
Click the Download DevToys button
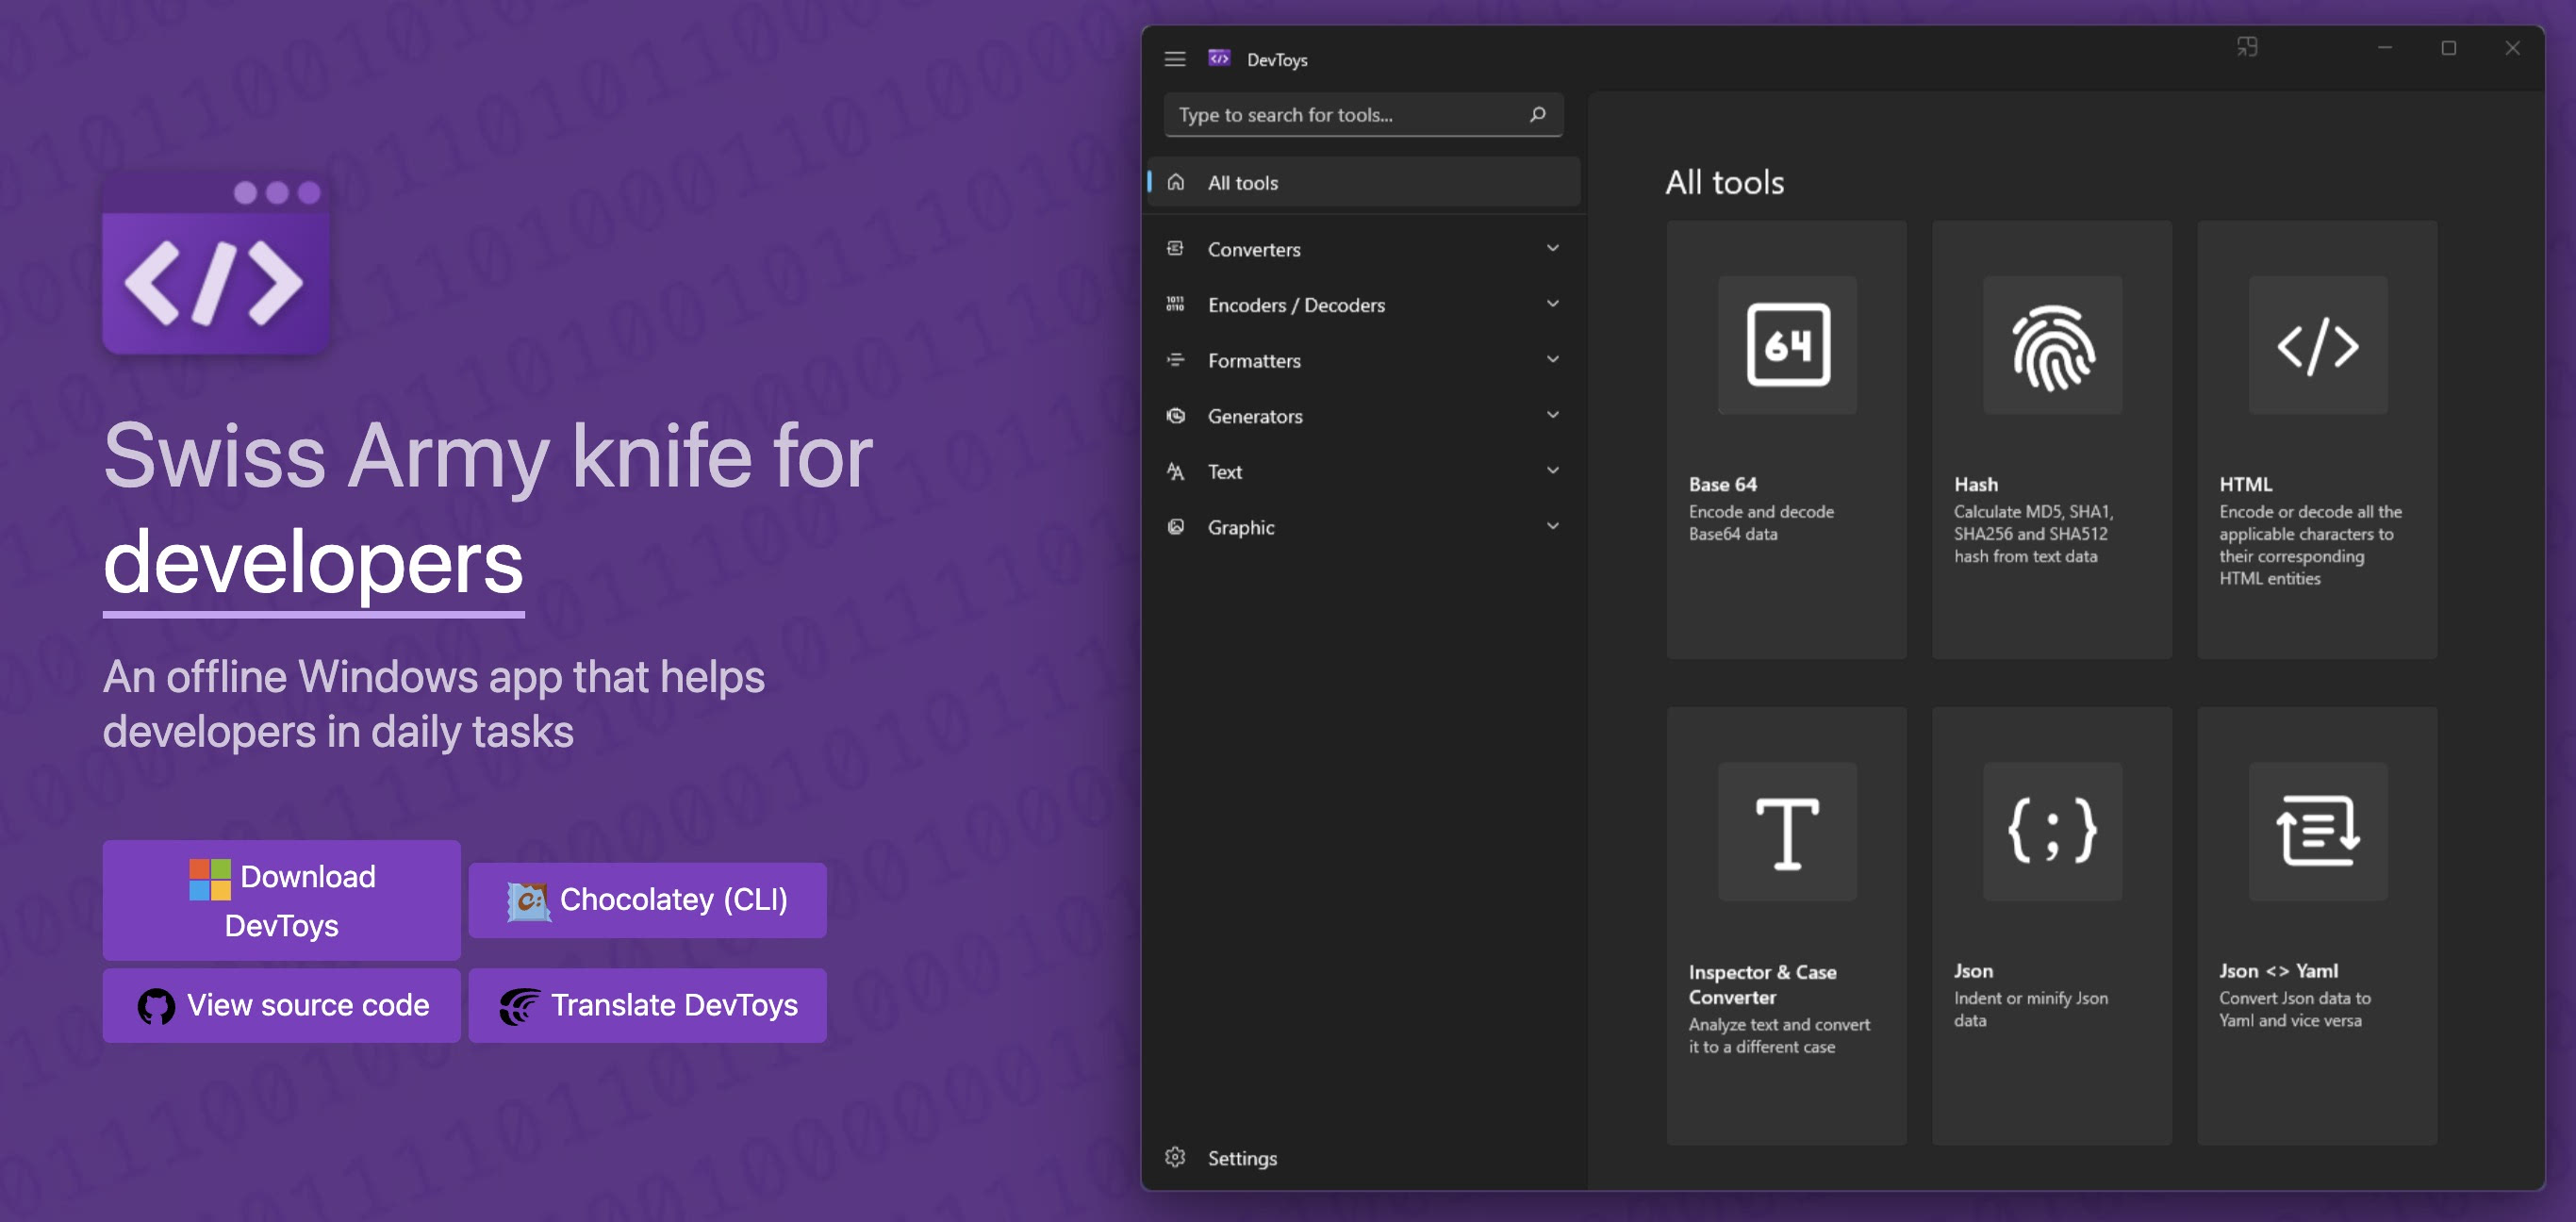click(281, 900)
